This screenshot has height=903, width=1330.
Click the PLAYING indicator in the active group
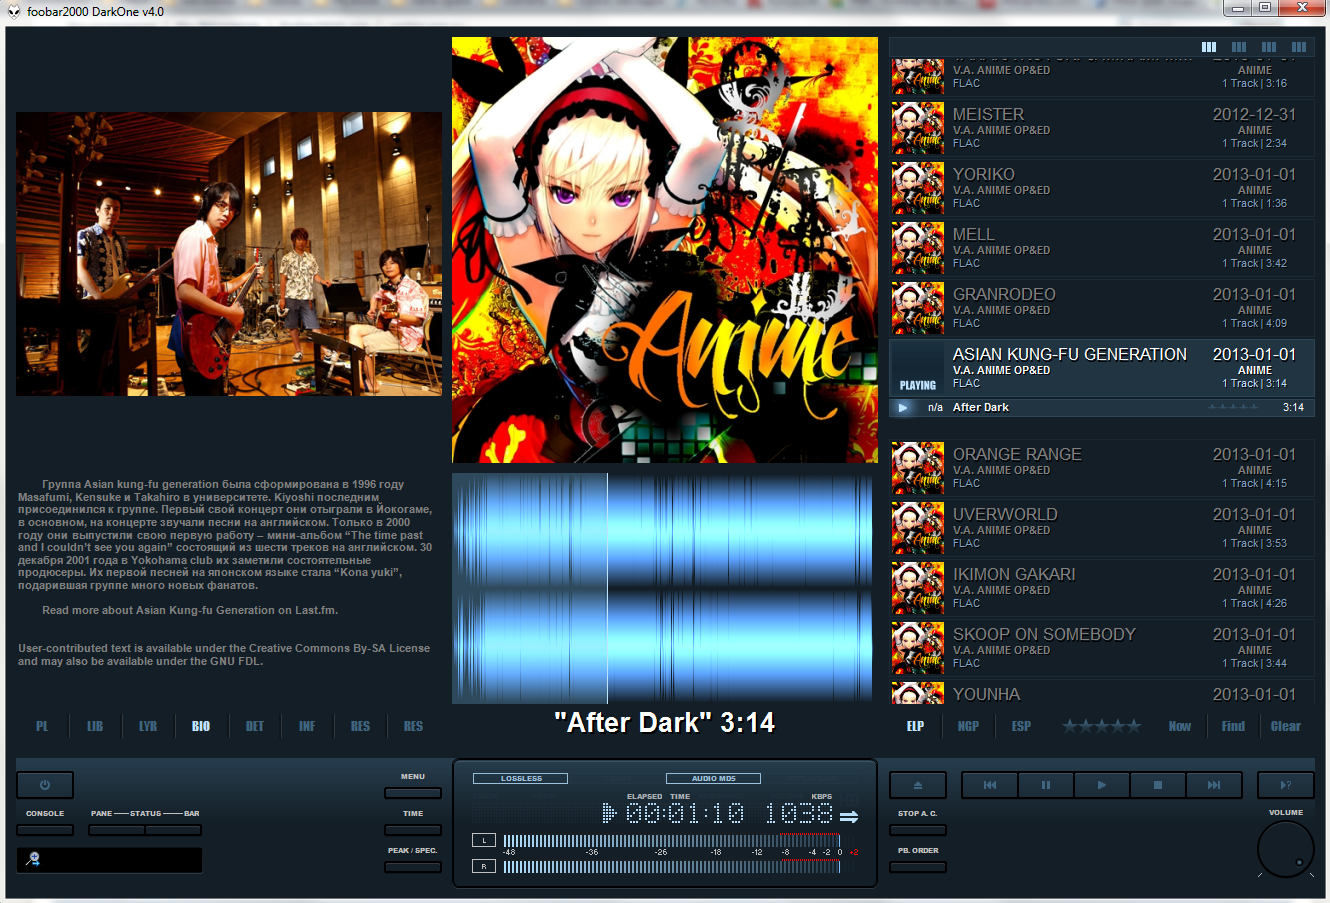pos(918,385)
